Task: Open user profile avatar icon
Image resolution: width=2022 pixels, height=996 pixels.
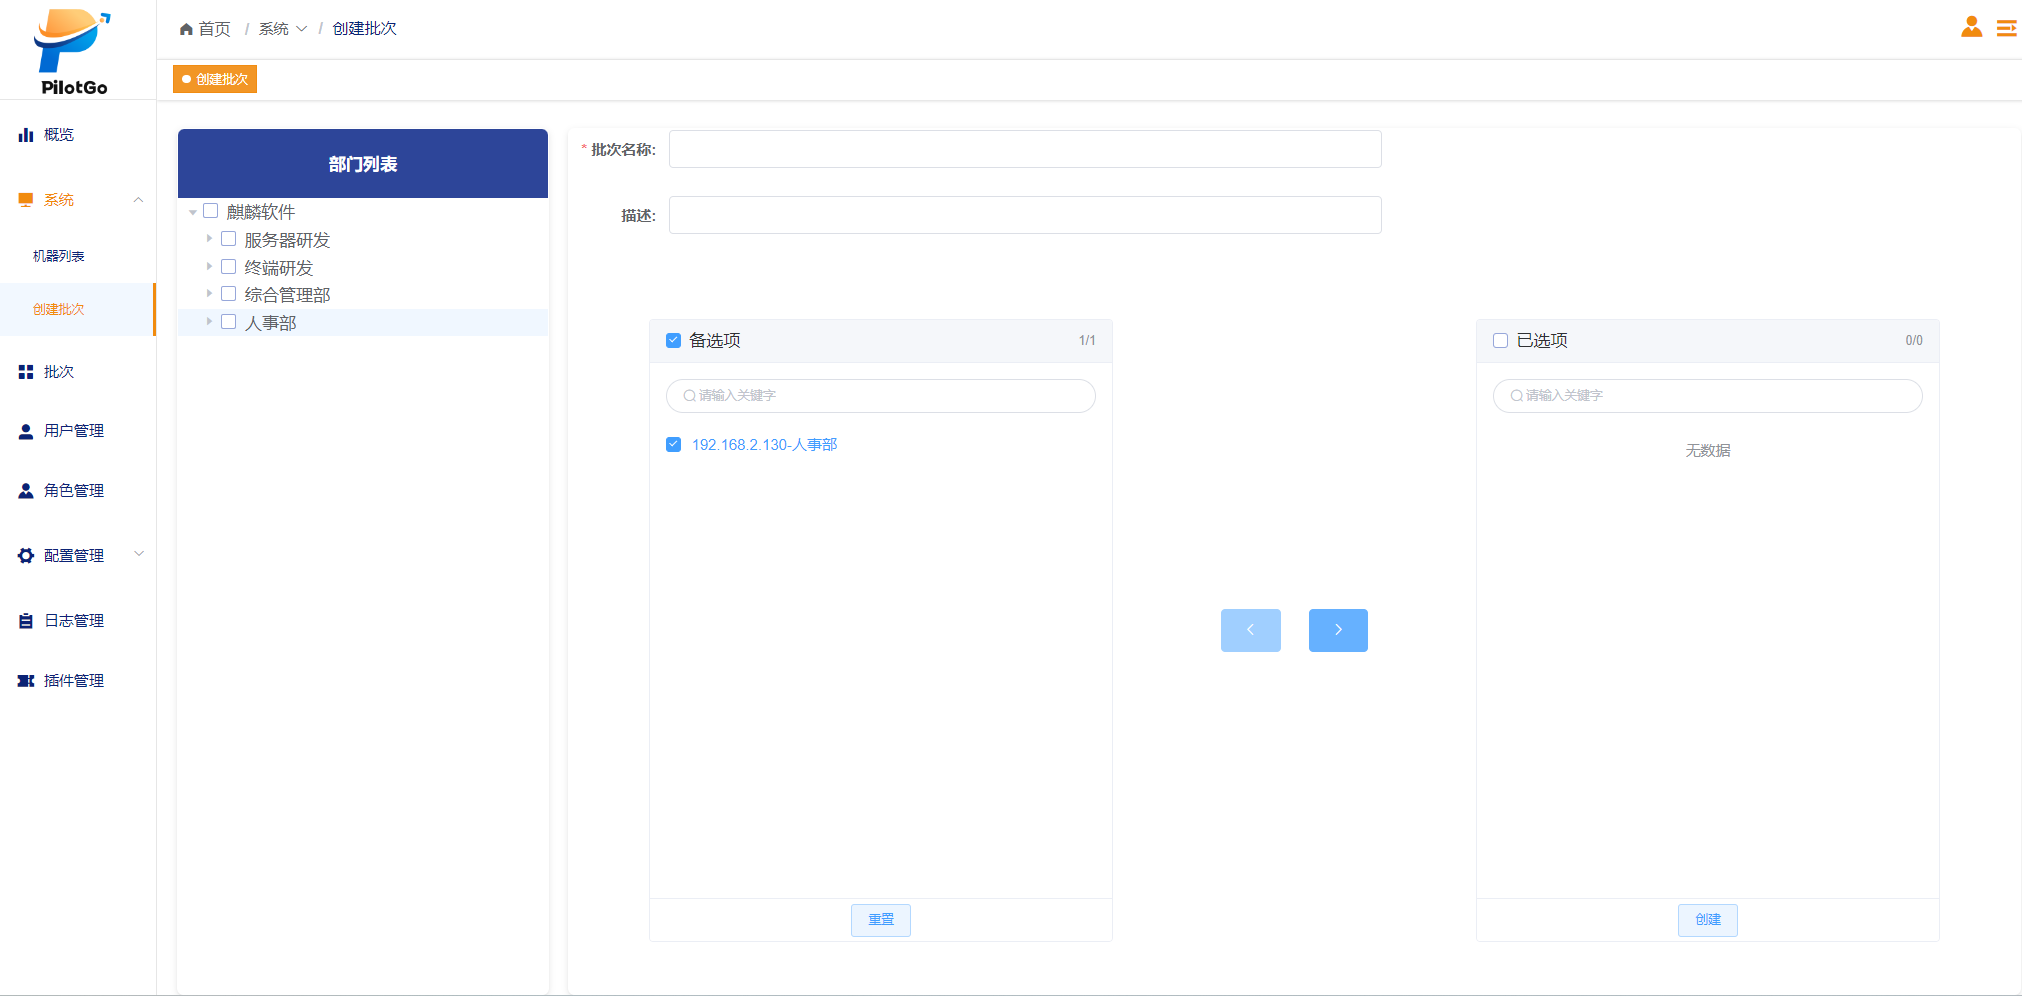Action: tap(1971, 27)
